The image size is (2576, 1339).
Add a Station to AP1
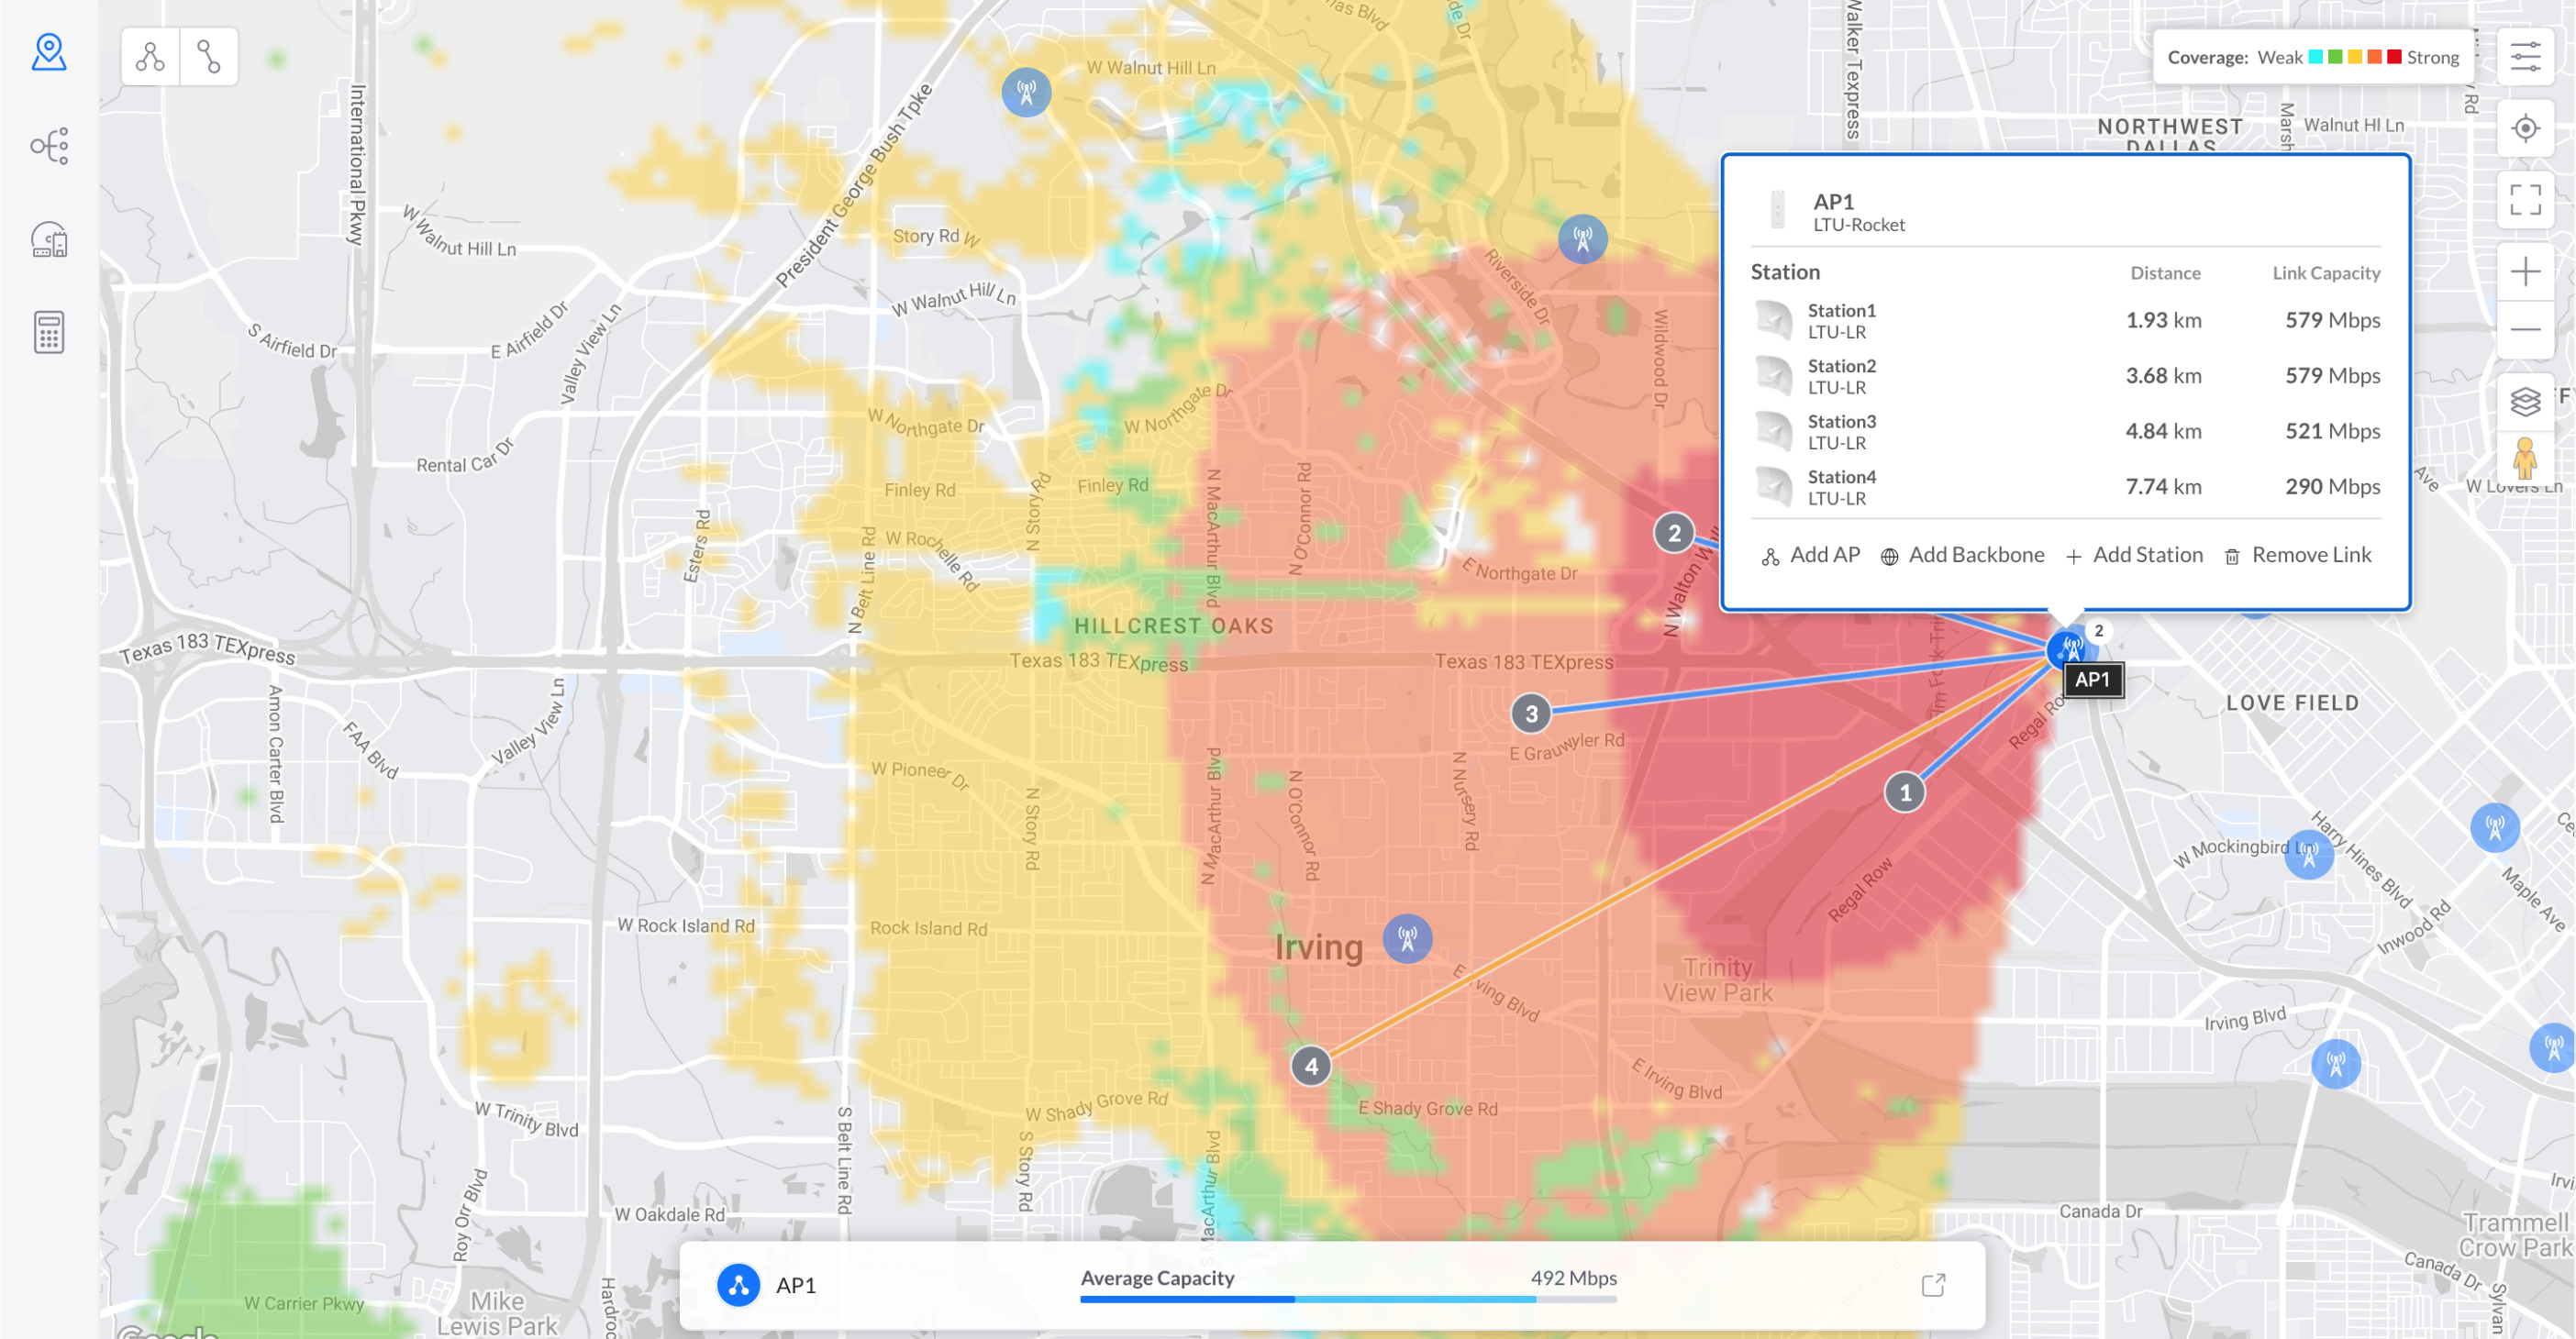(2134, 554)
